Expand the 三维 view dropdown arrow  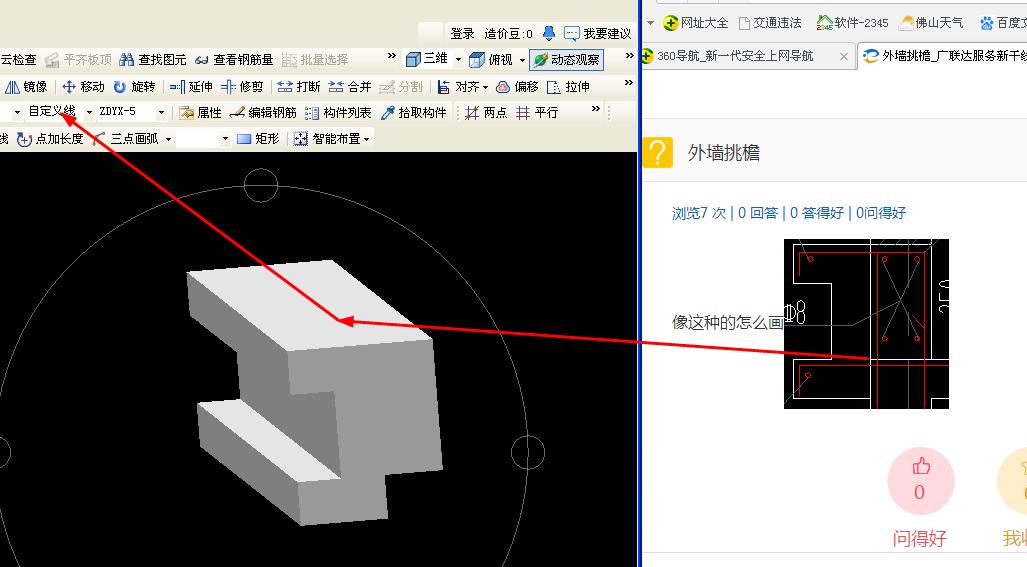click(x=458, y=60)
